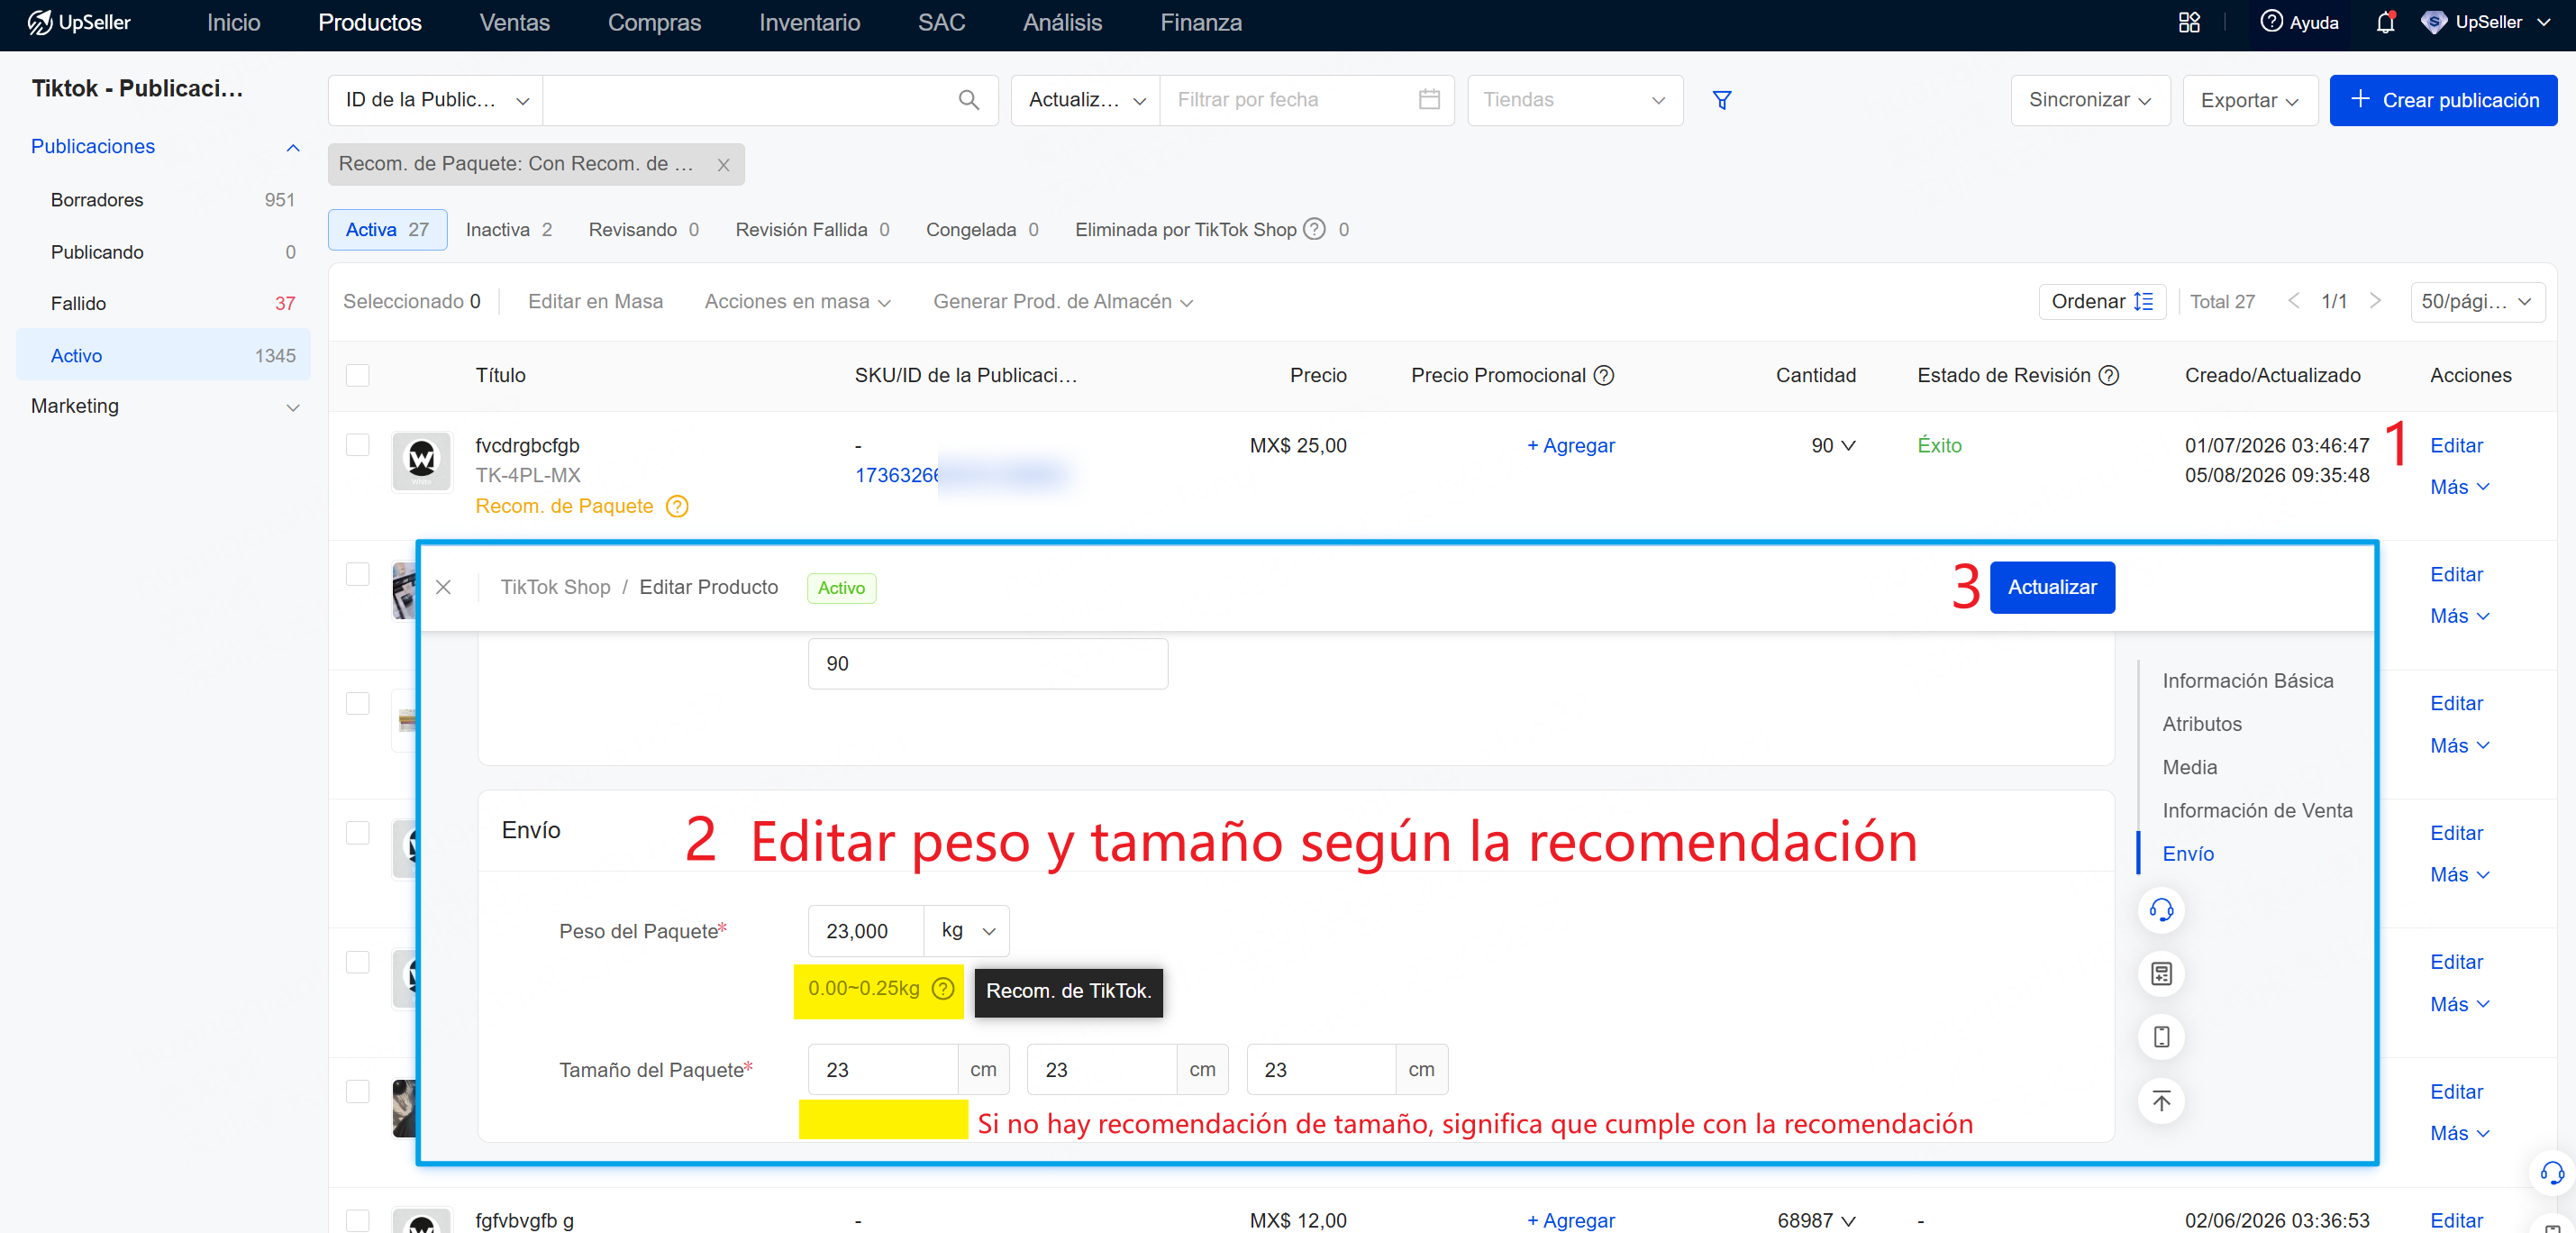Screen dimensions: 2576x1233
Task: Select the fvcdrgbcfgb row checkbox
Action: tap(357, 445)
